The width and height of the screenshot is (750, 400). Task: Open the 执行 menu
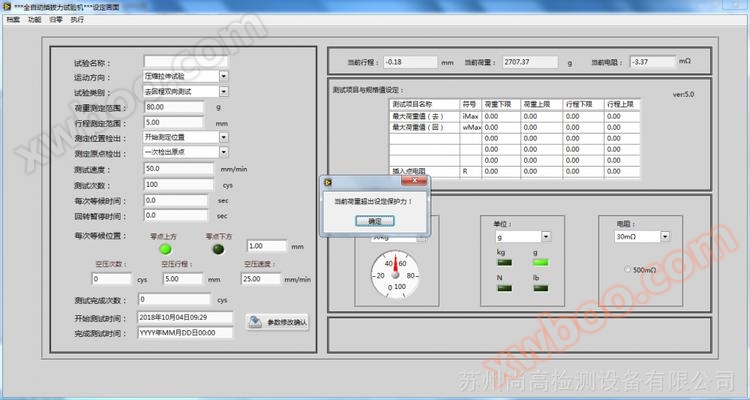78,19
